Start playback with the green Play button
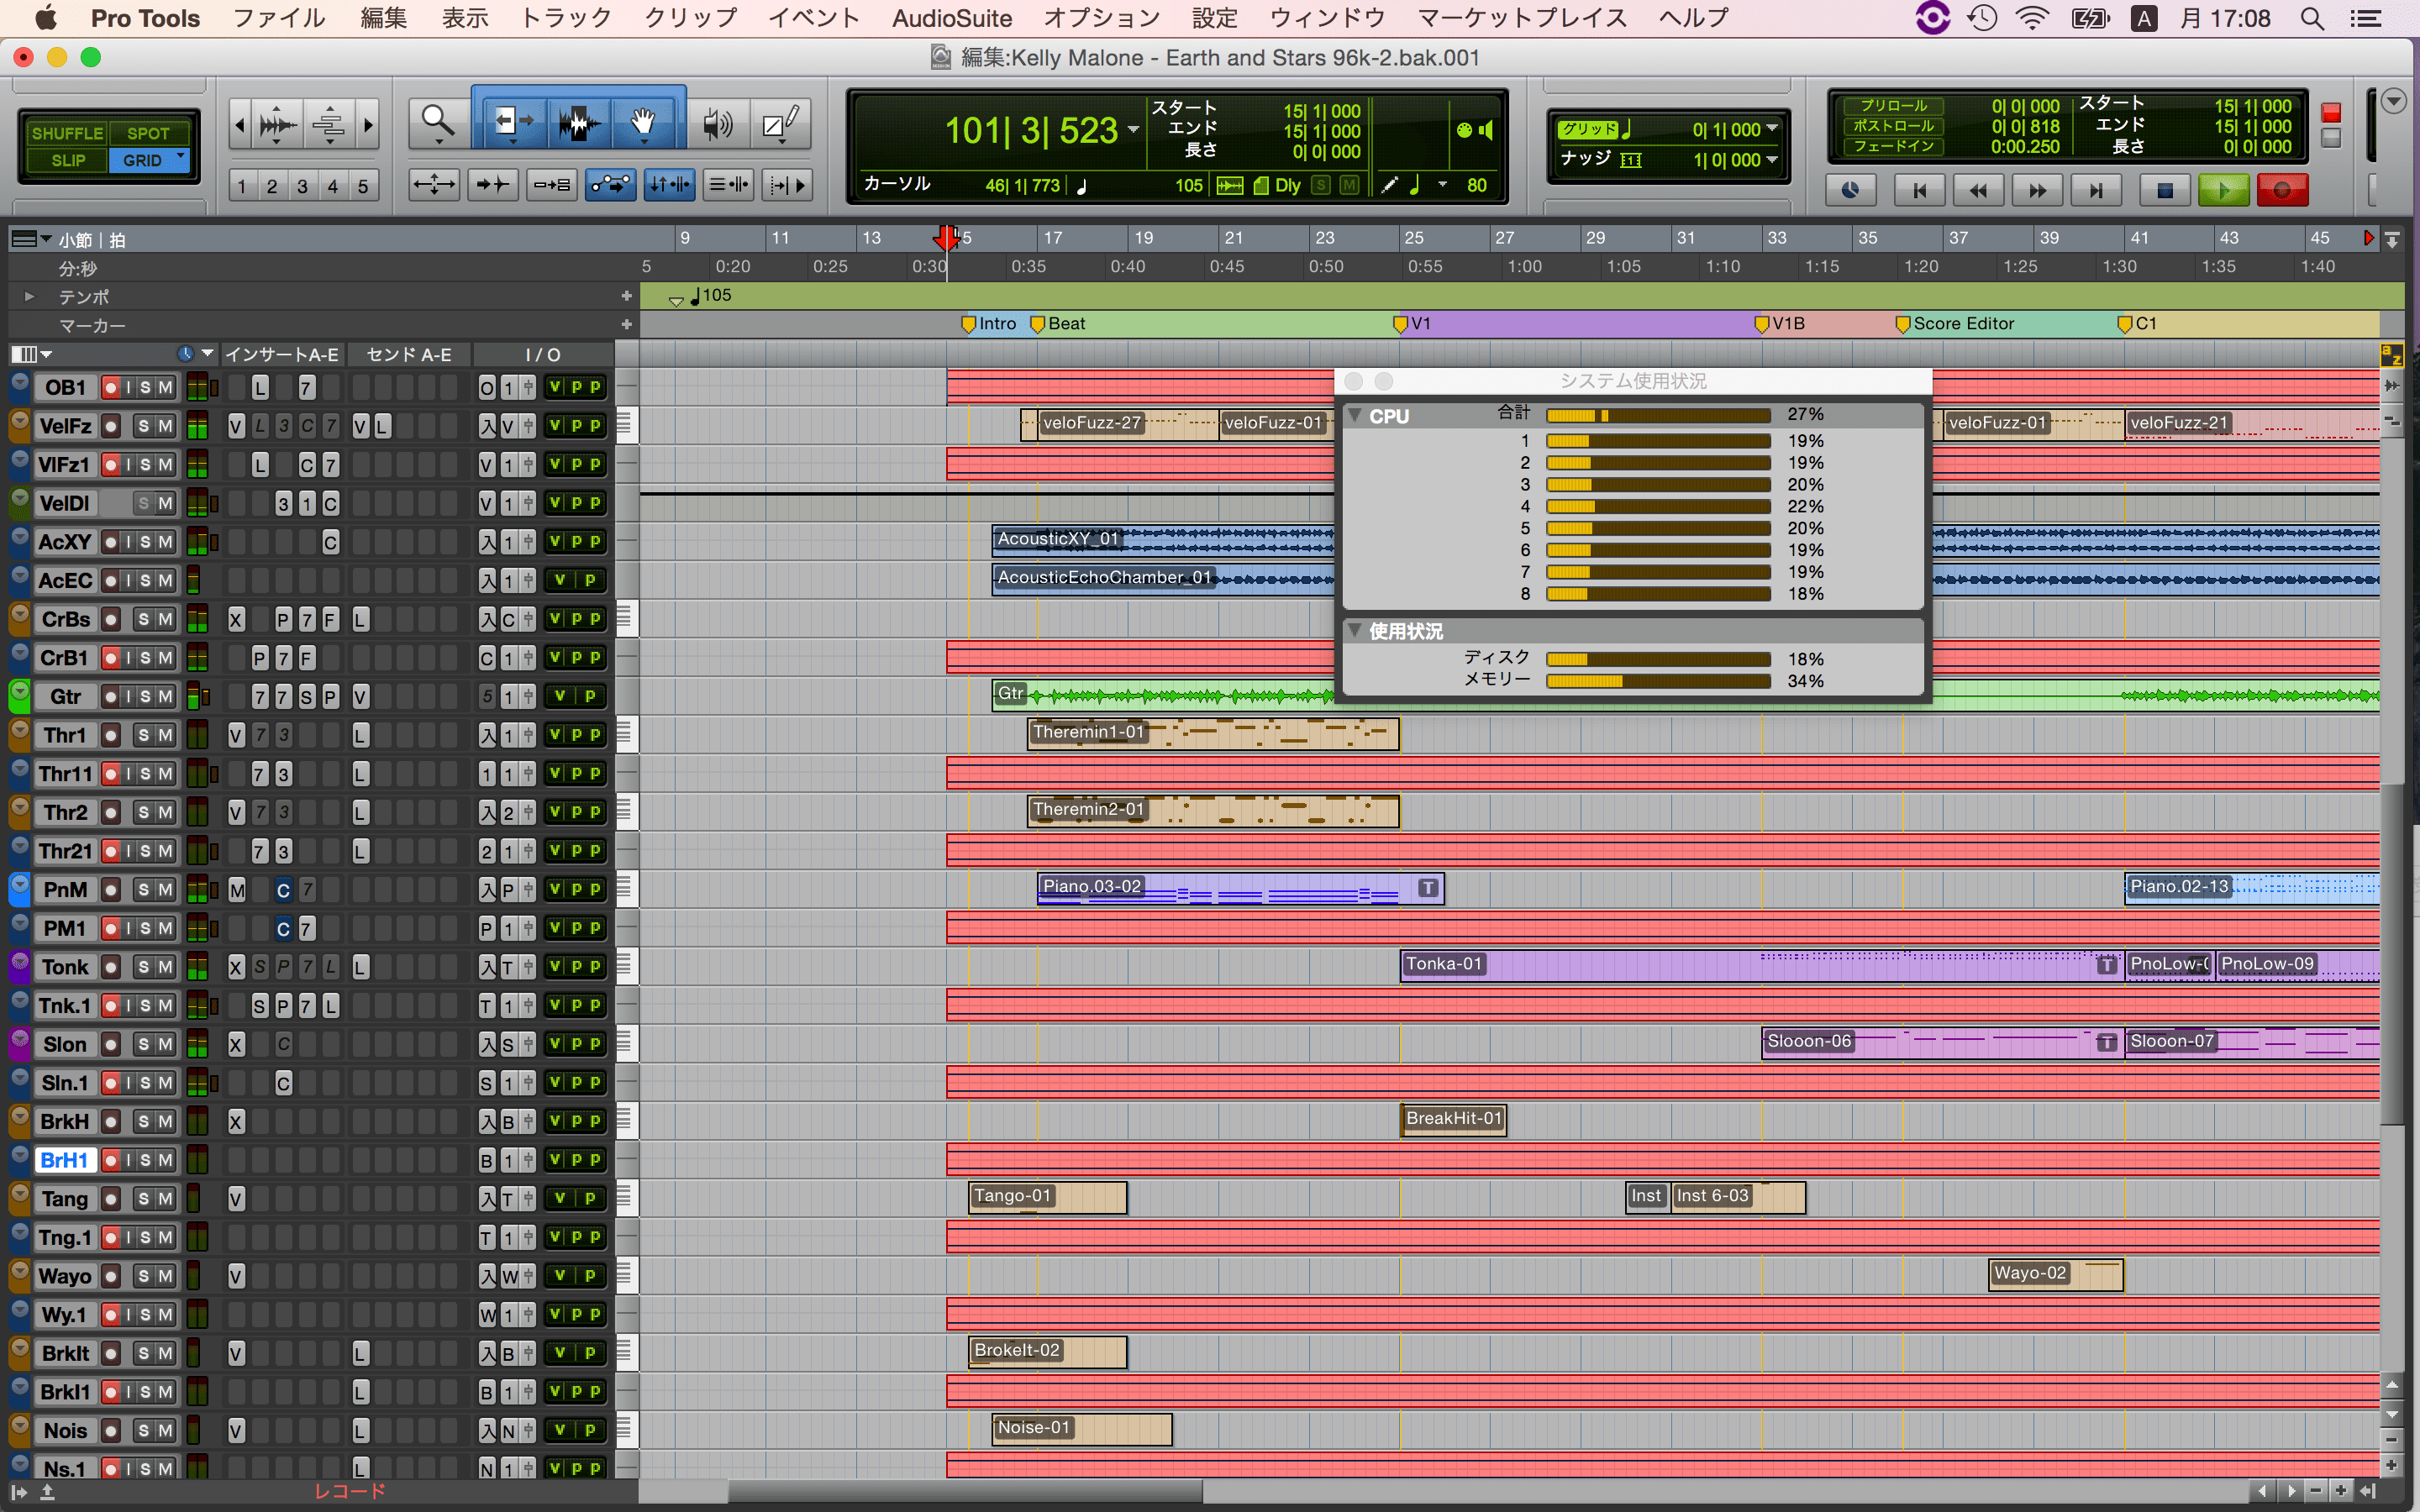Screen dimensions: 2420x1512 point(2224,189)
